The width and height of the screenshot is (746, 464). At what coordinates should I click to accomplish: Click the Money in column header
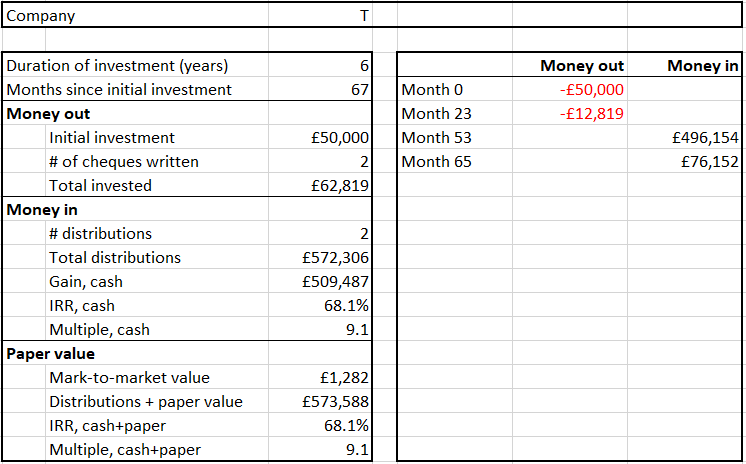703,66
